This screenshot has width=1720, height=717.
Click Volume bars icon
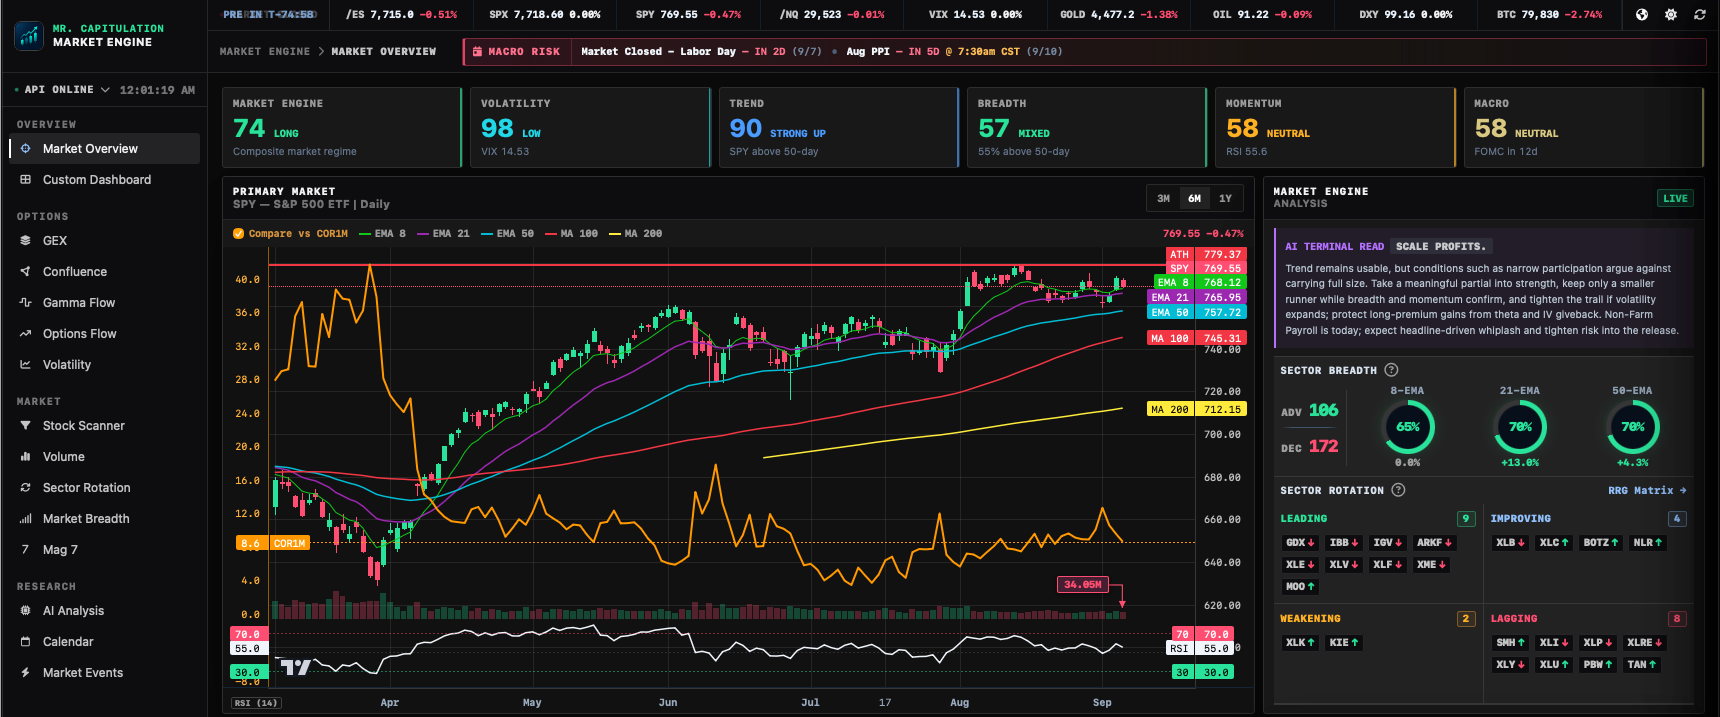[x=25, y=456]
